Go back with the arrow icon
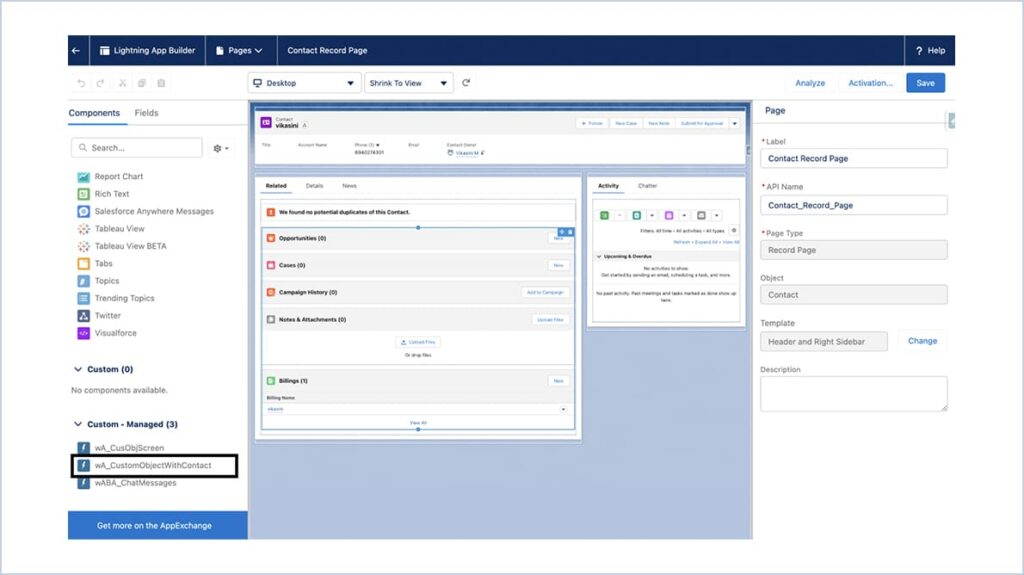Image resolution: width=1024 pixels, height=575 pixels. point(76,50)
